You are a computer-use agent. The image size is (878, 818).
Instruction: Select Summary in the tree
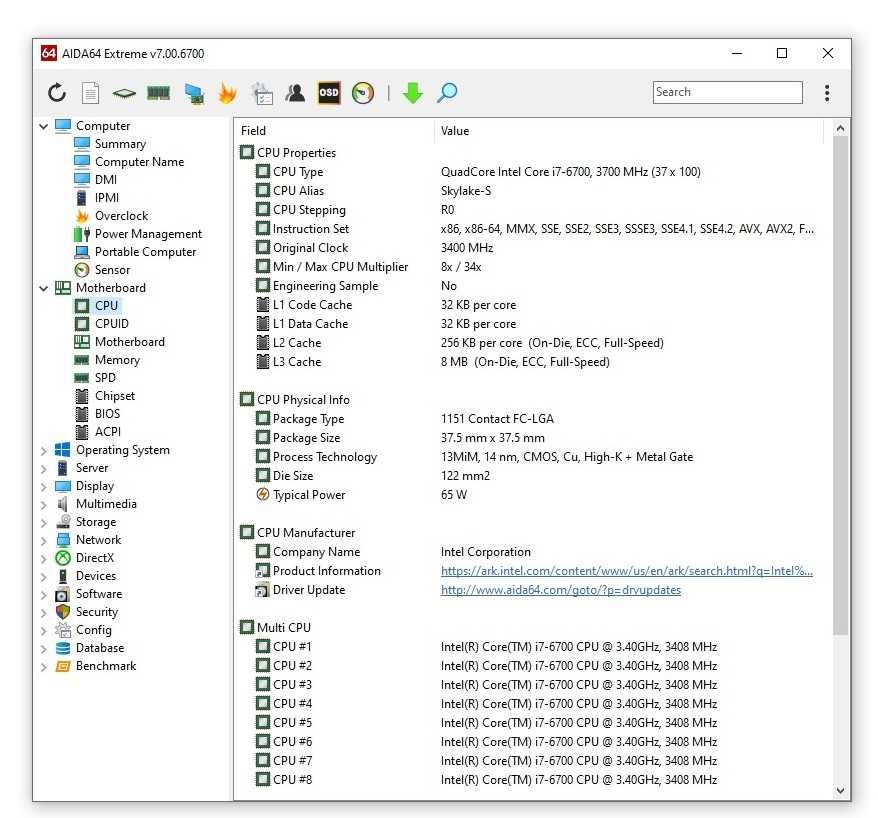click(x=120, y=144)
